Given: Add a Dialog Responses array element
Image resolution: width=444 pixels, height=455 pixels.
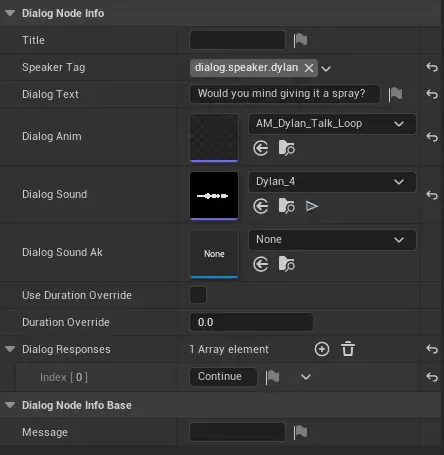Looking at the screenshot, I should click(x=322, y=349).
